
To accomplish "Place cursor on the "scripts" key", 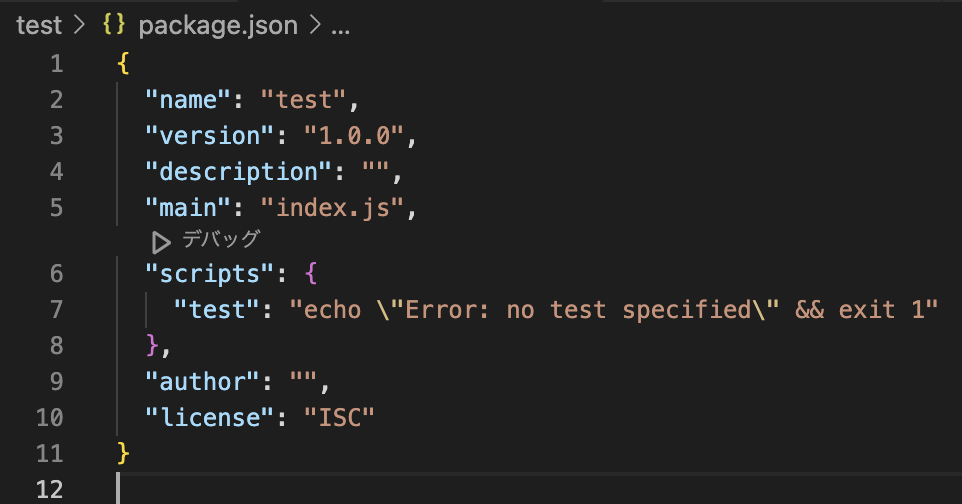I will coord(209,274).
